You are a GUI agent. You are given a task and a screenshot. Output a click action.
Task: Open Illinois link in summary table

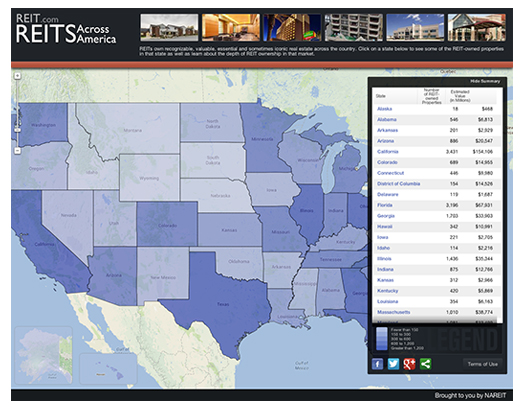384,259
